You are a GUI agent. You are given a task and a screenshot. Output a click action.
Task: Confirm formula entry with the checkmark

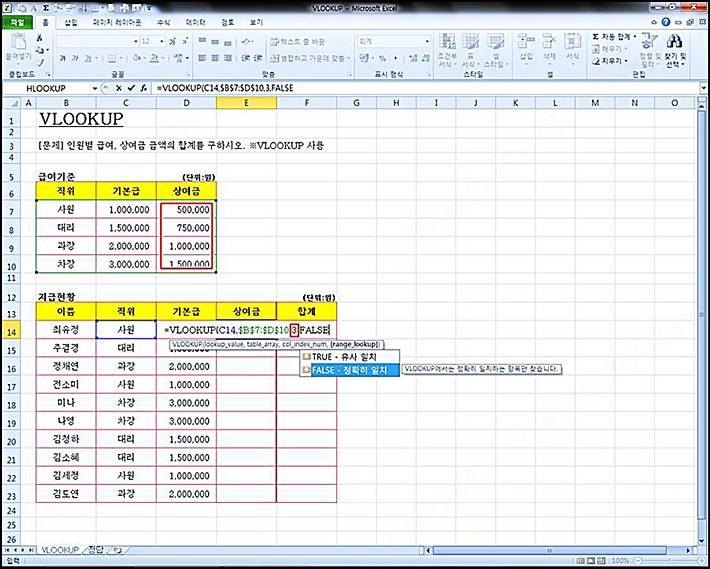tap(131, 88)
